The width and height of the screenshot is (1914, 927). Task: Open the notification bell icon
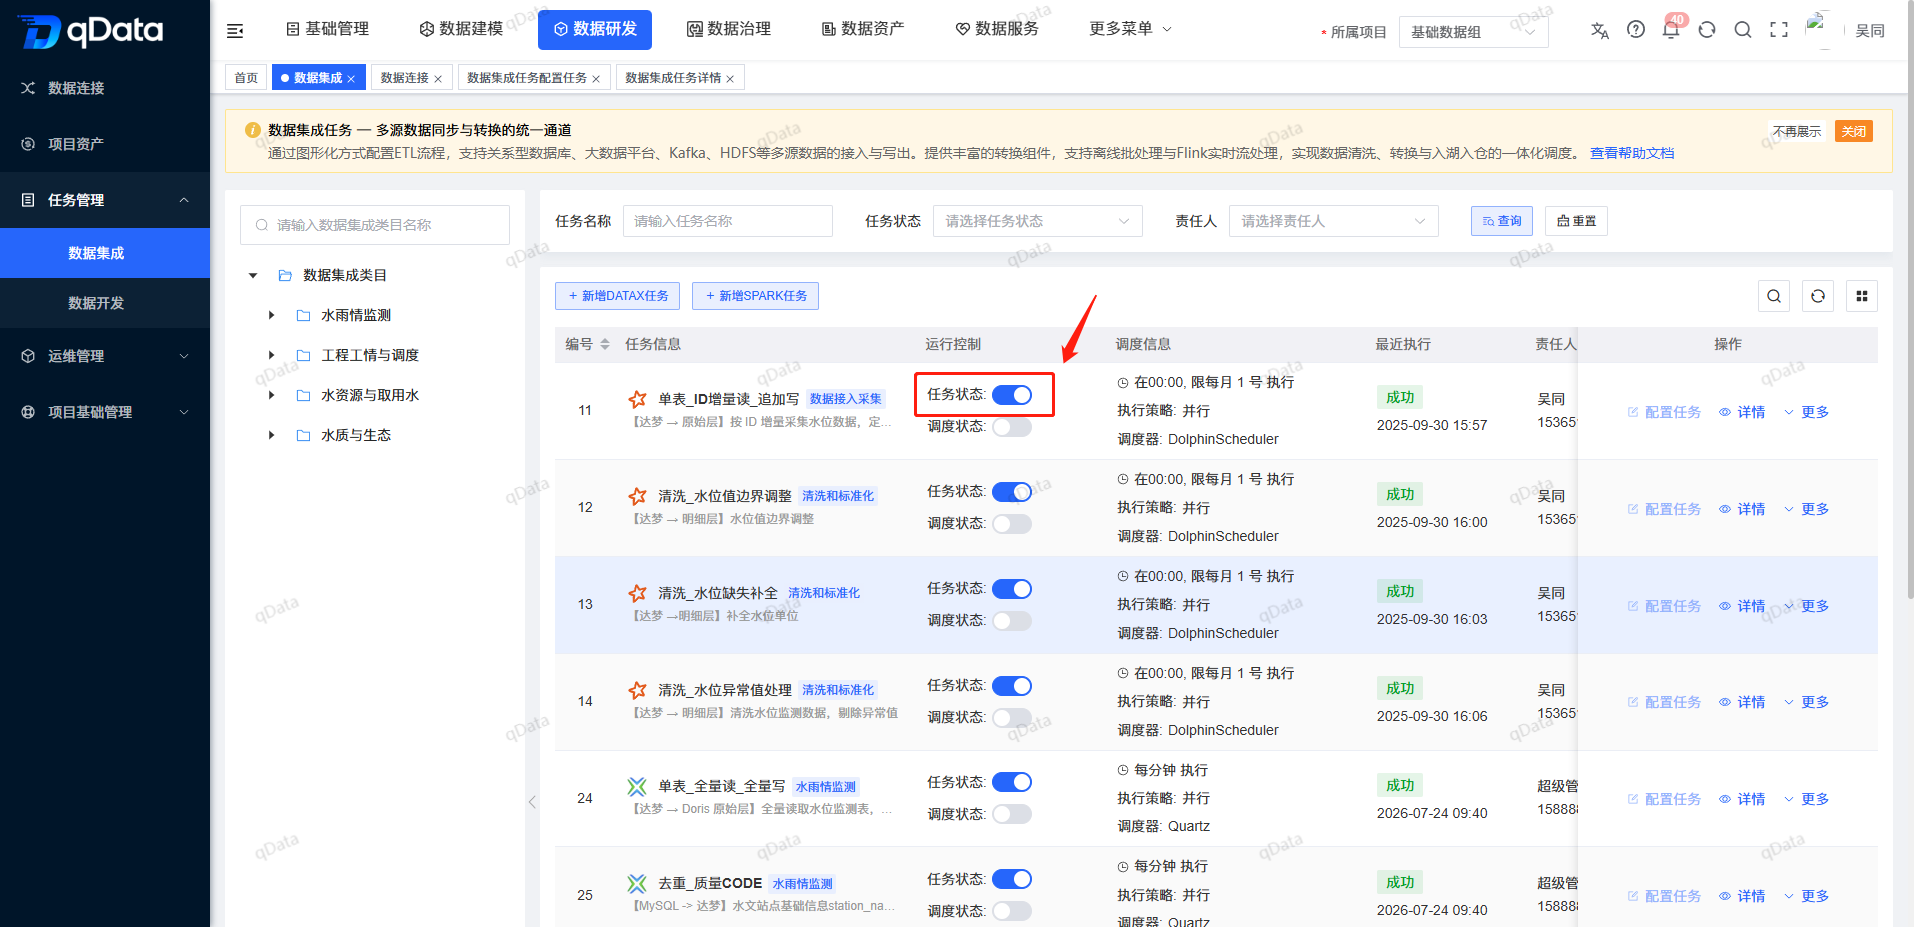coord(1671,30)
